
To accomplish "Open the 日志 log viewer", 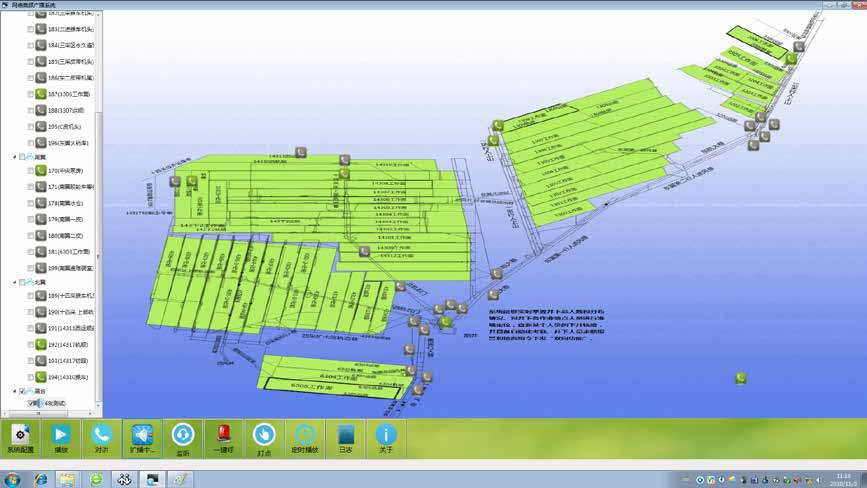I will point(346,439).
